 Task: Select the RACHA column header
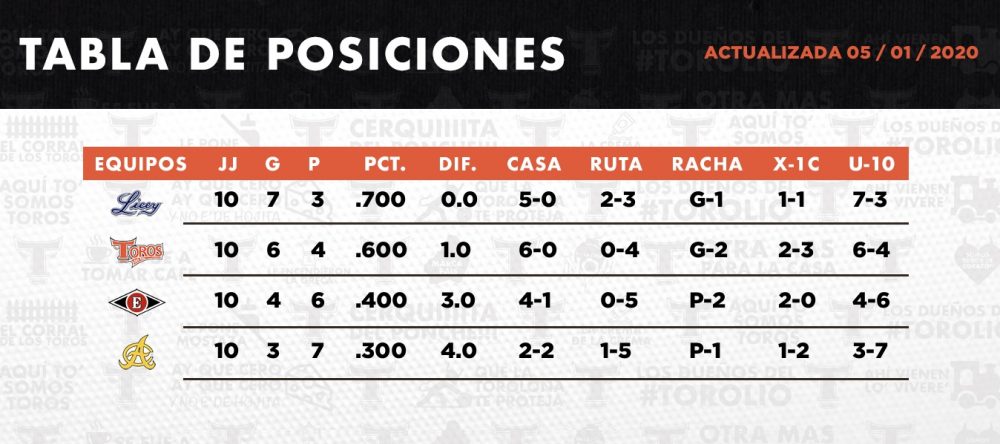coord(707,165)
